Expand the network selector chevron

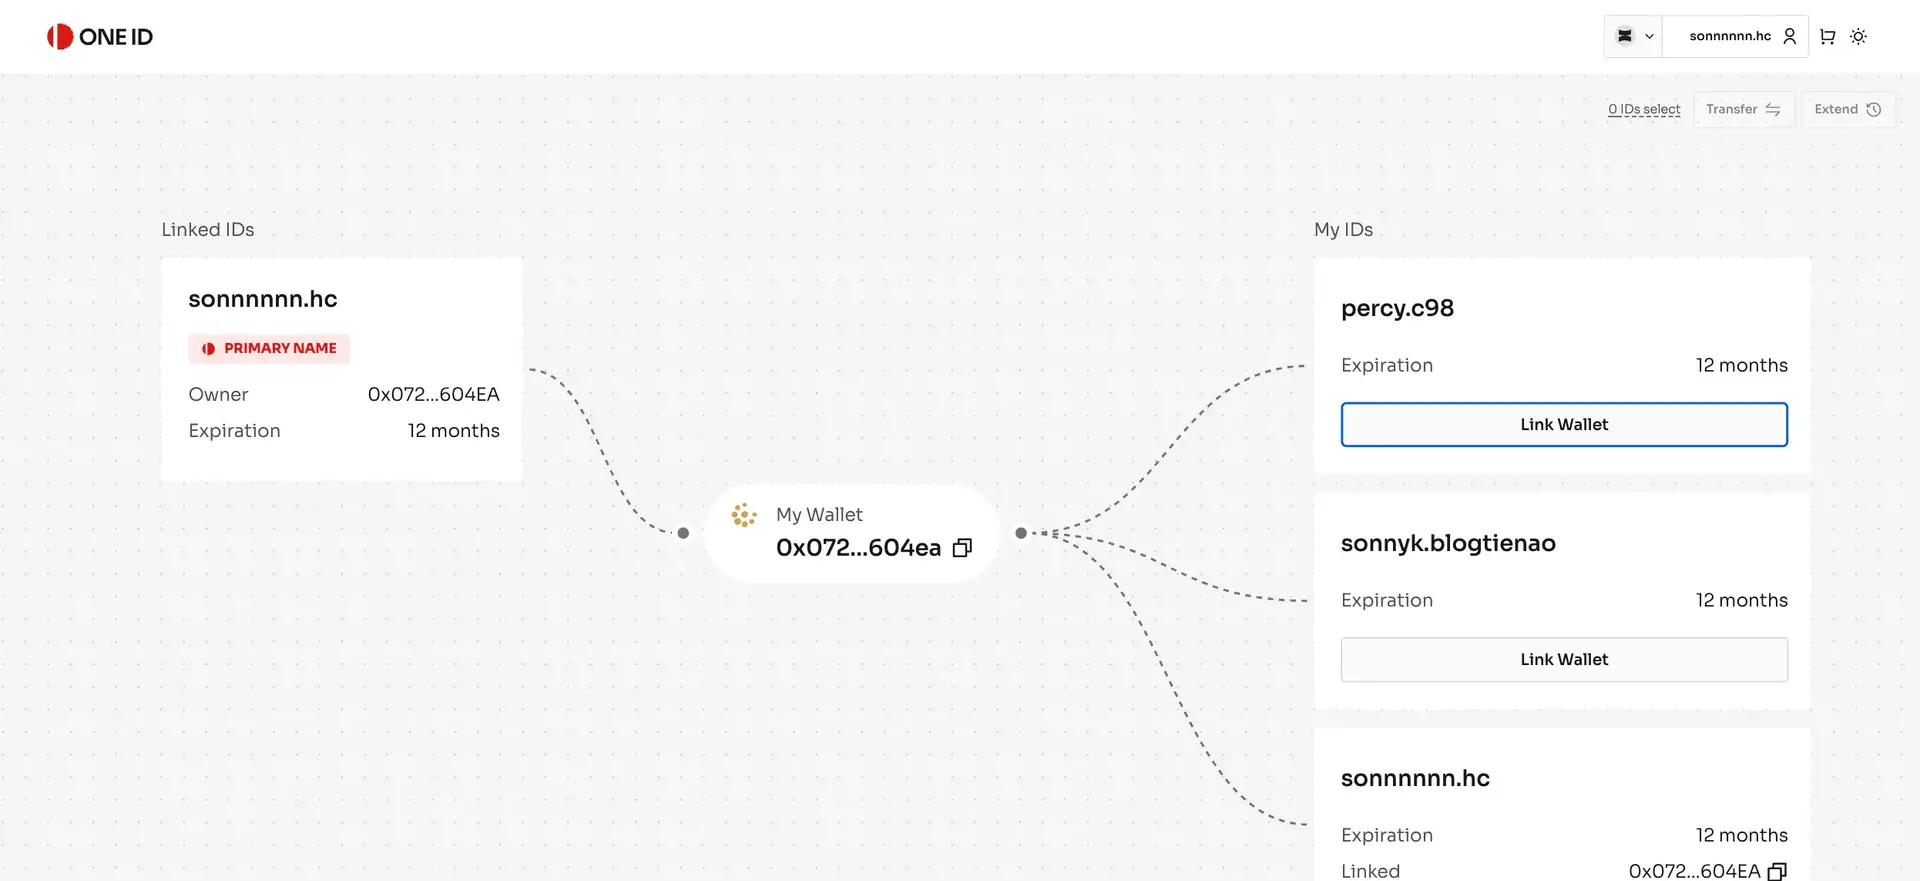tap(1649, 36)
